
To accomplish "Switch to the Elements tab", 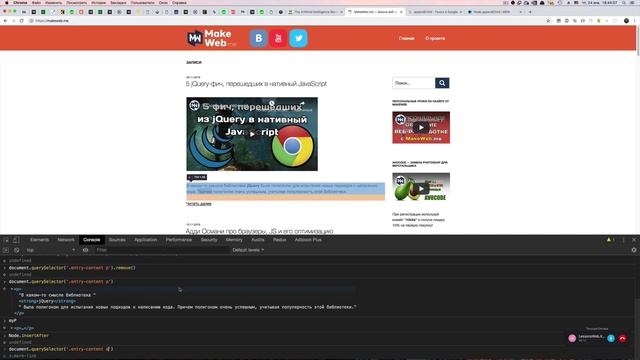I will (40, 240).
